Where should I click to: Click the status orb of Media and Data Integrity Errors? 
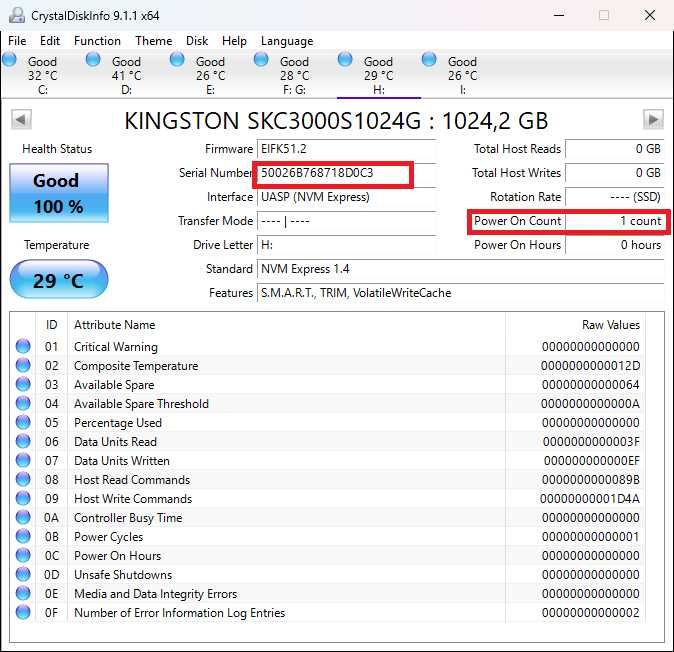[23, 593]
